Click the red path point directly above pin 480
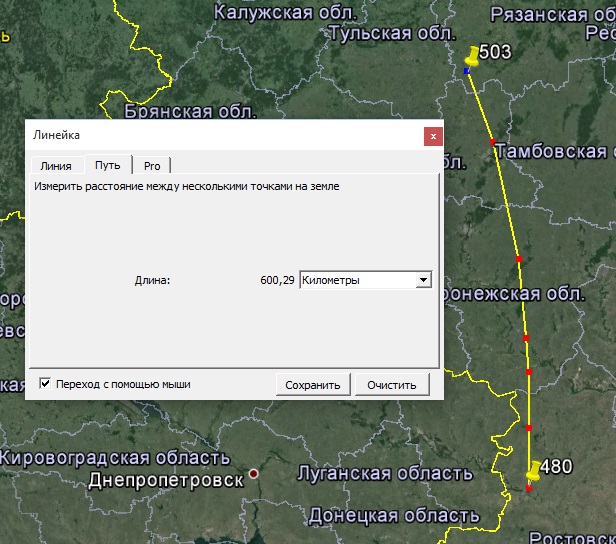The height and width of the screenshot is (544, 616). (x=528, y=427)
